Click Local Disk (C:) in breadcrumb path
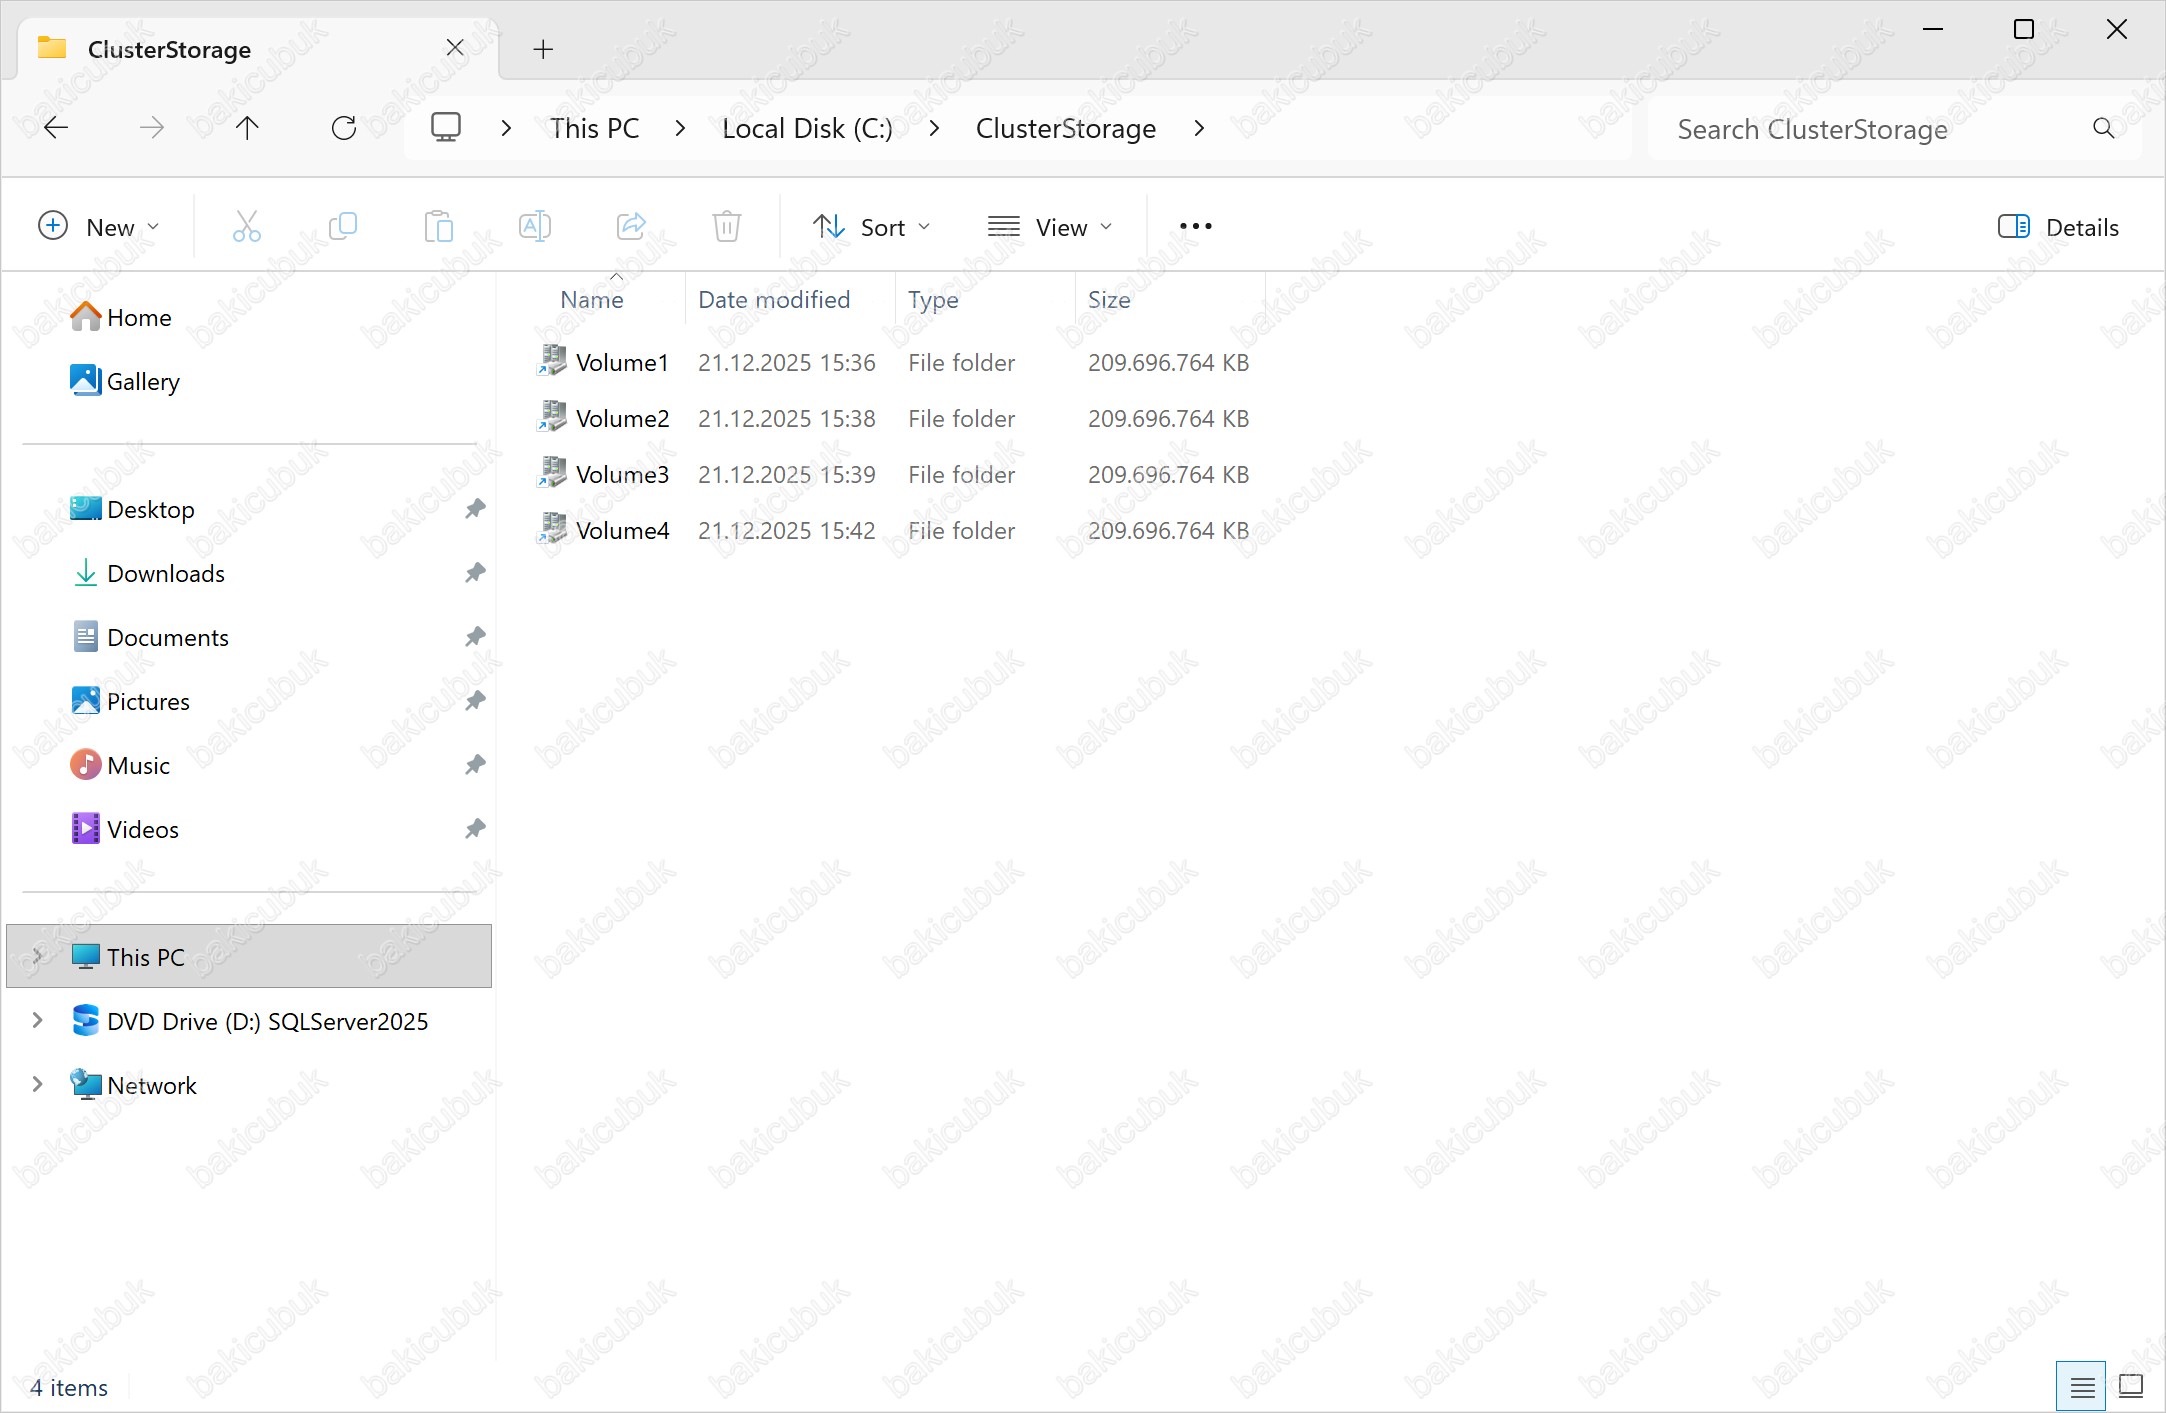Viewport: 2166px width, 1413px height. tap(807, 129)
